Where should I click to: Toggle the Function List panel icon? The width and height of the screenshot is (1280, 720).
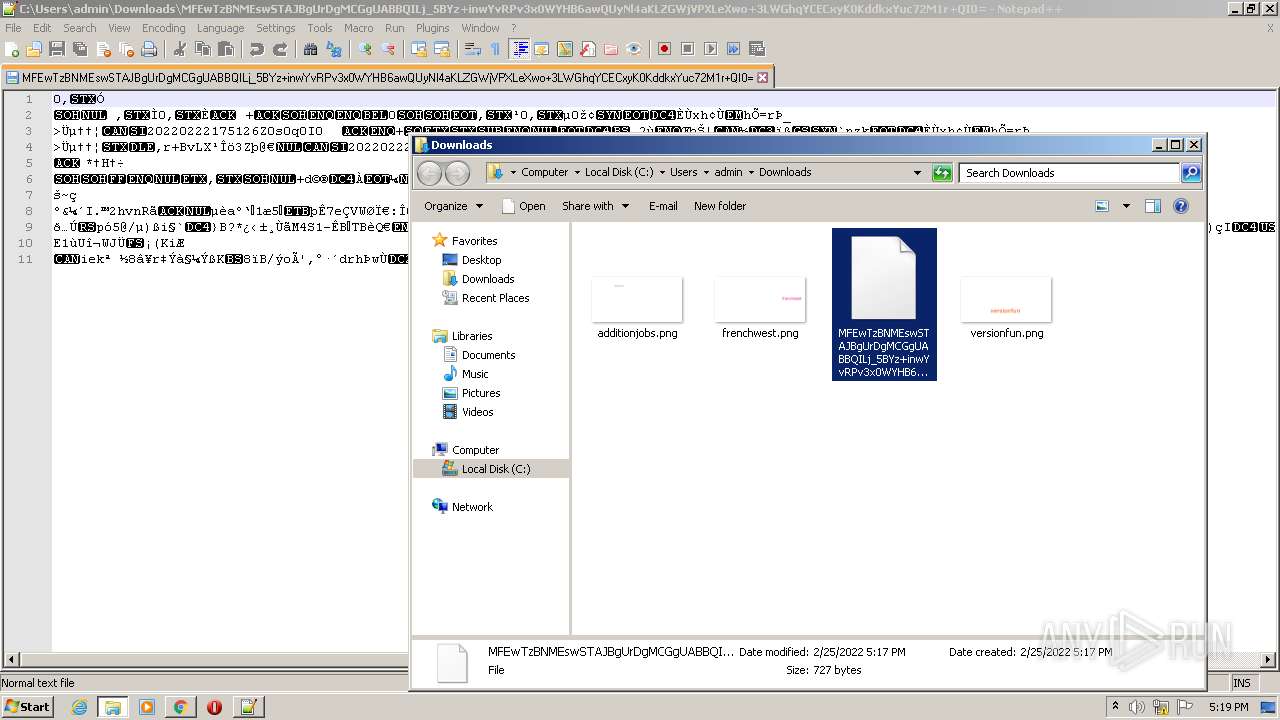[587, 49]
